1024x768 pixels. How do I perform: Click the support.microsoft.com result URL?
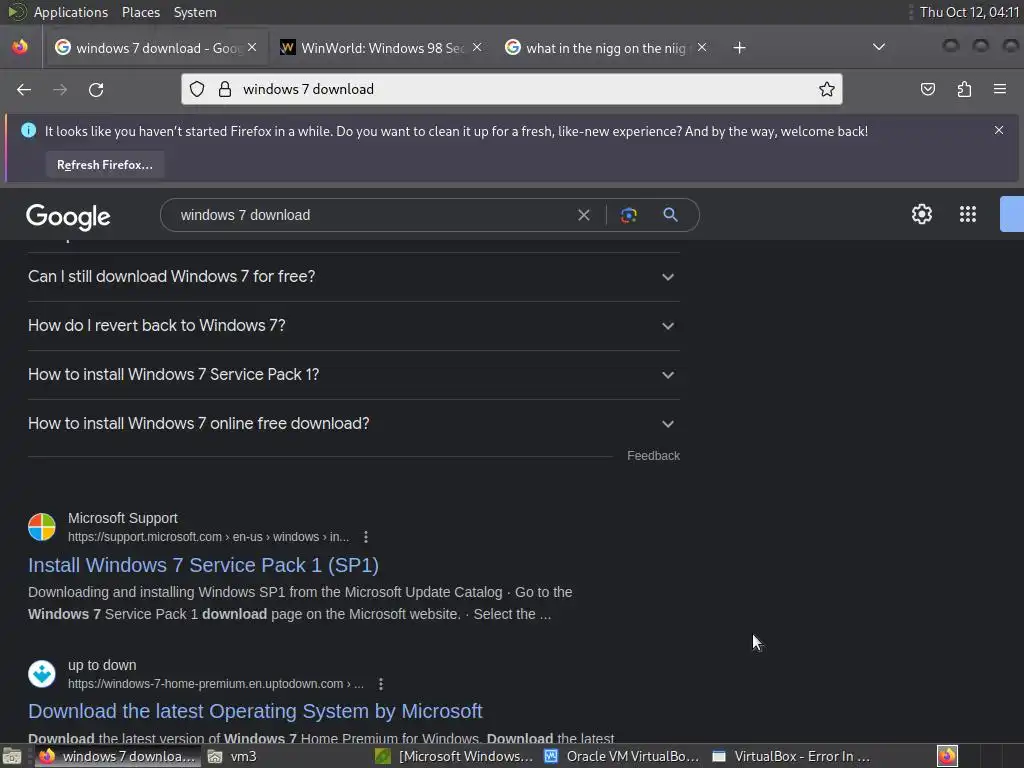click(208, 537)
